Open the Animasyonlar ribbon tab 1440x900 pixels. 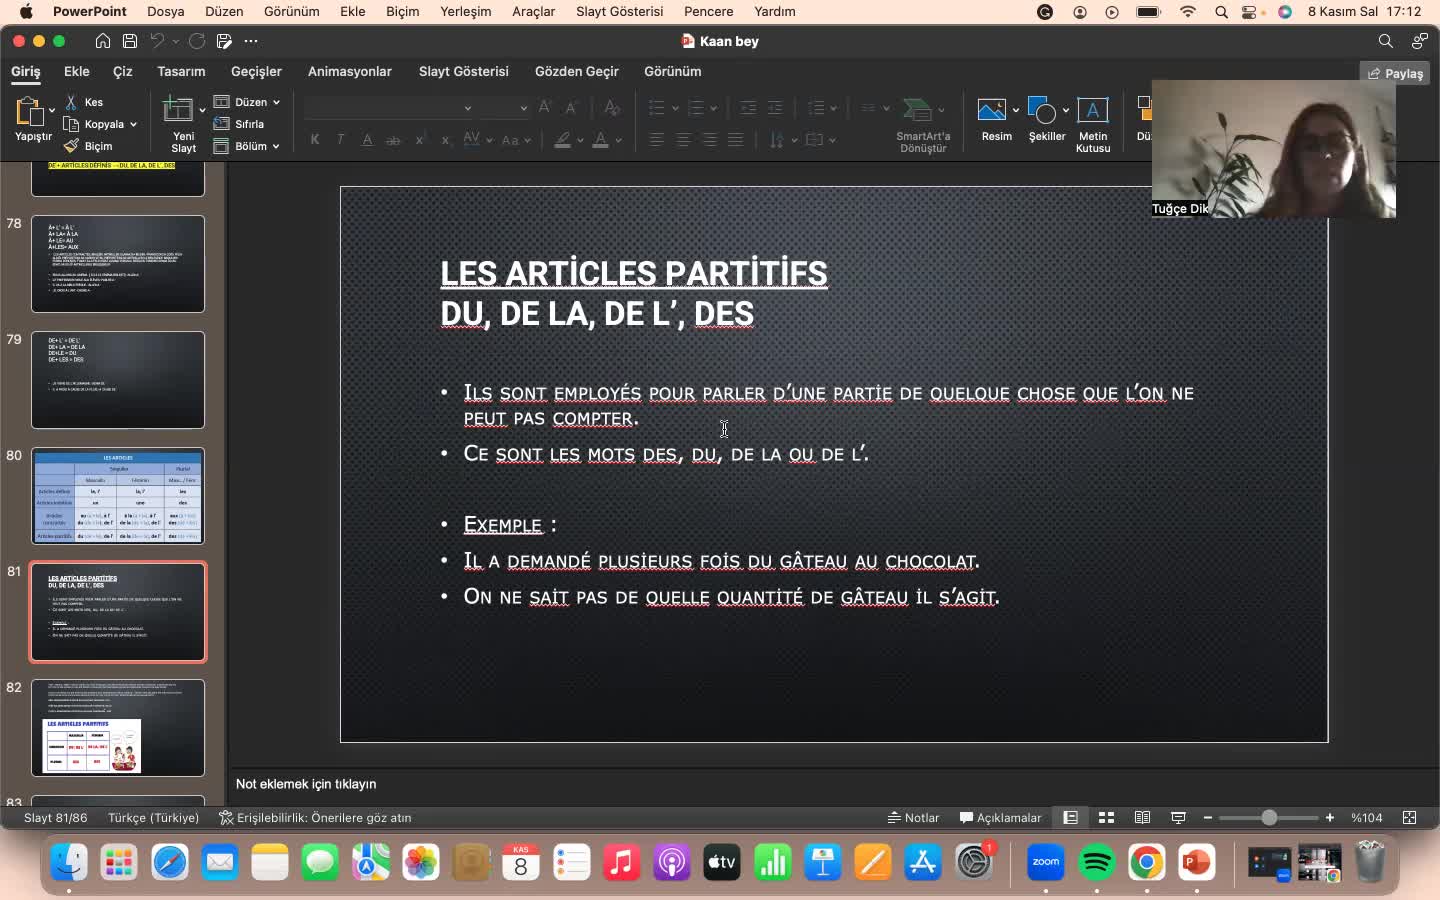pos(350,71)
